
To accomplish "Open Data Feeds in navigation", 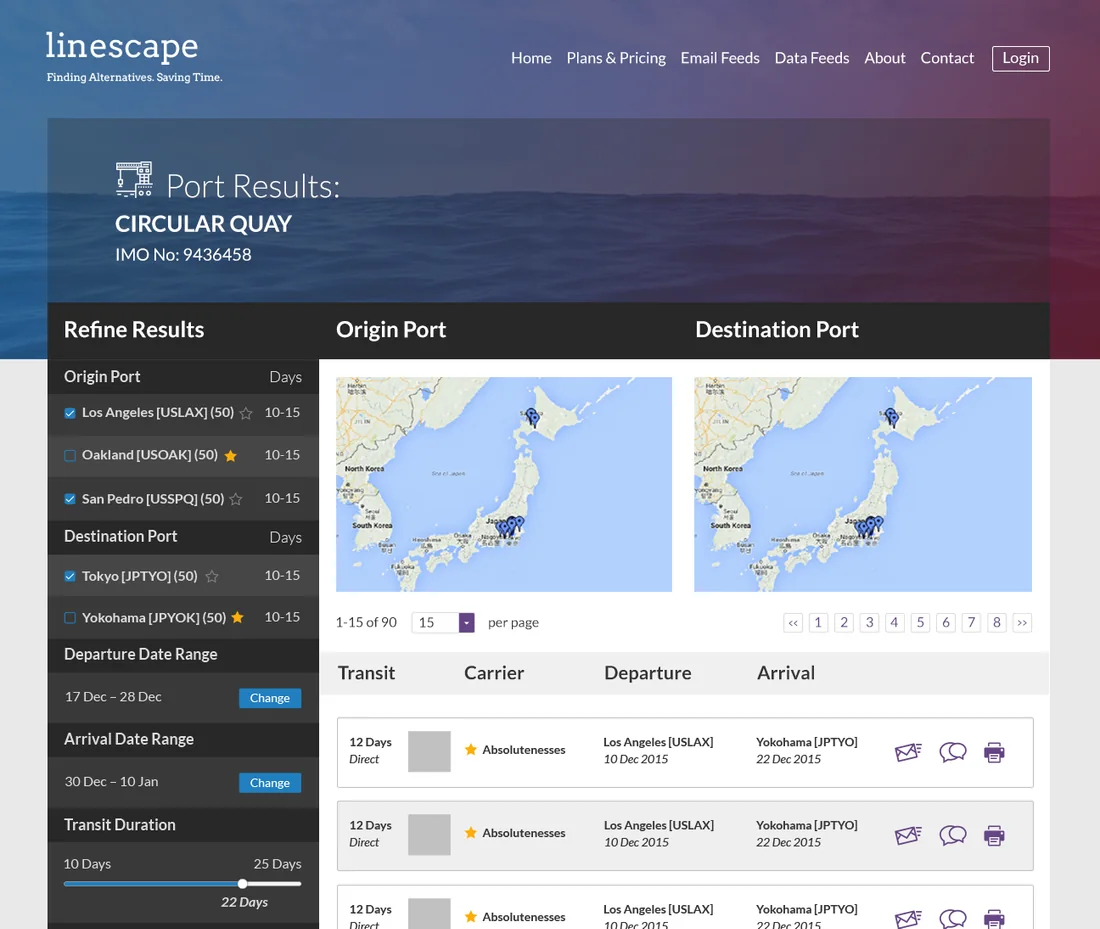I will (x=812, y=58).
